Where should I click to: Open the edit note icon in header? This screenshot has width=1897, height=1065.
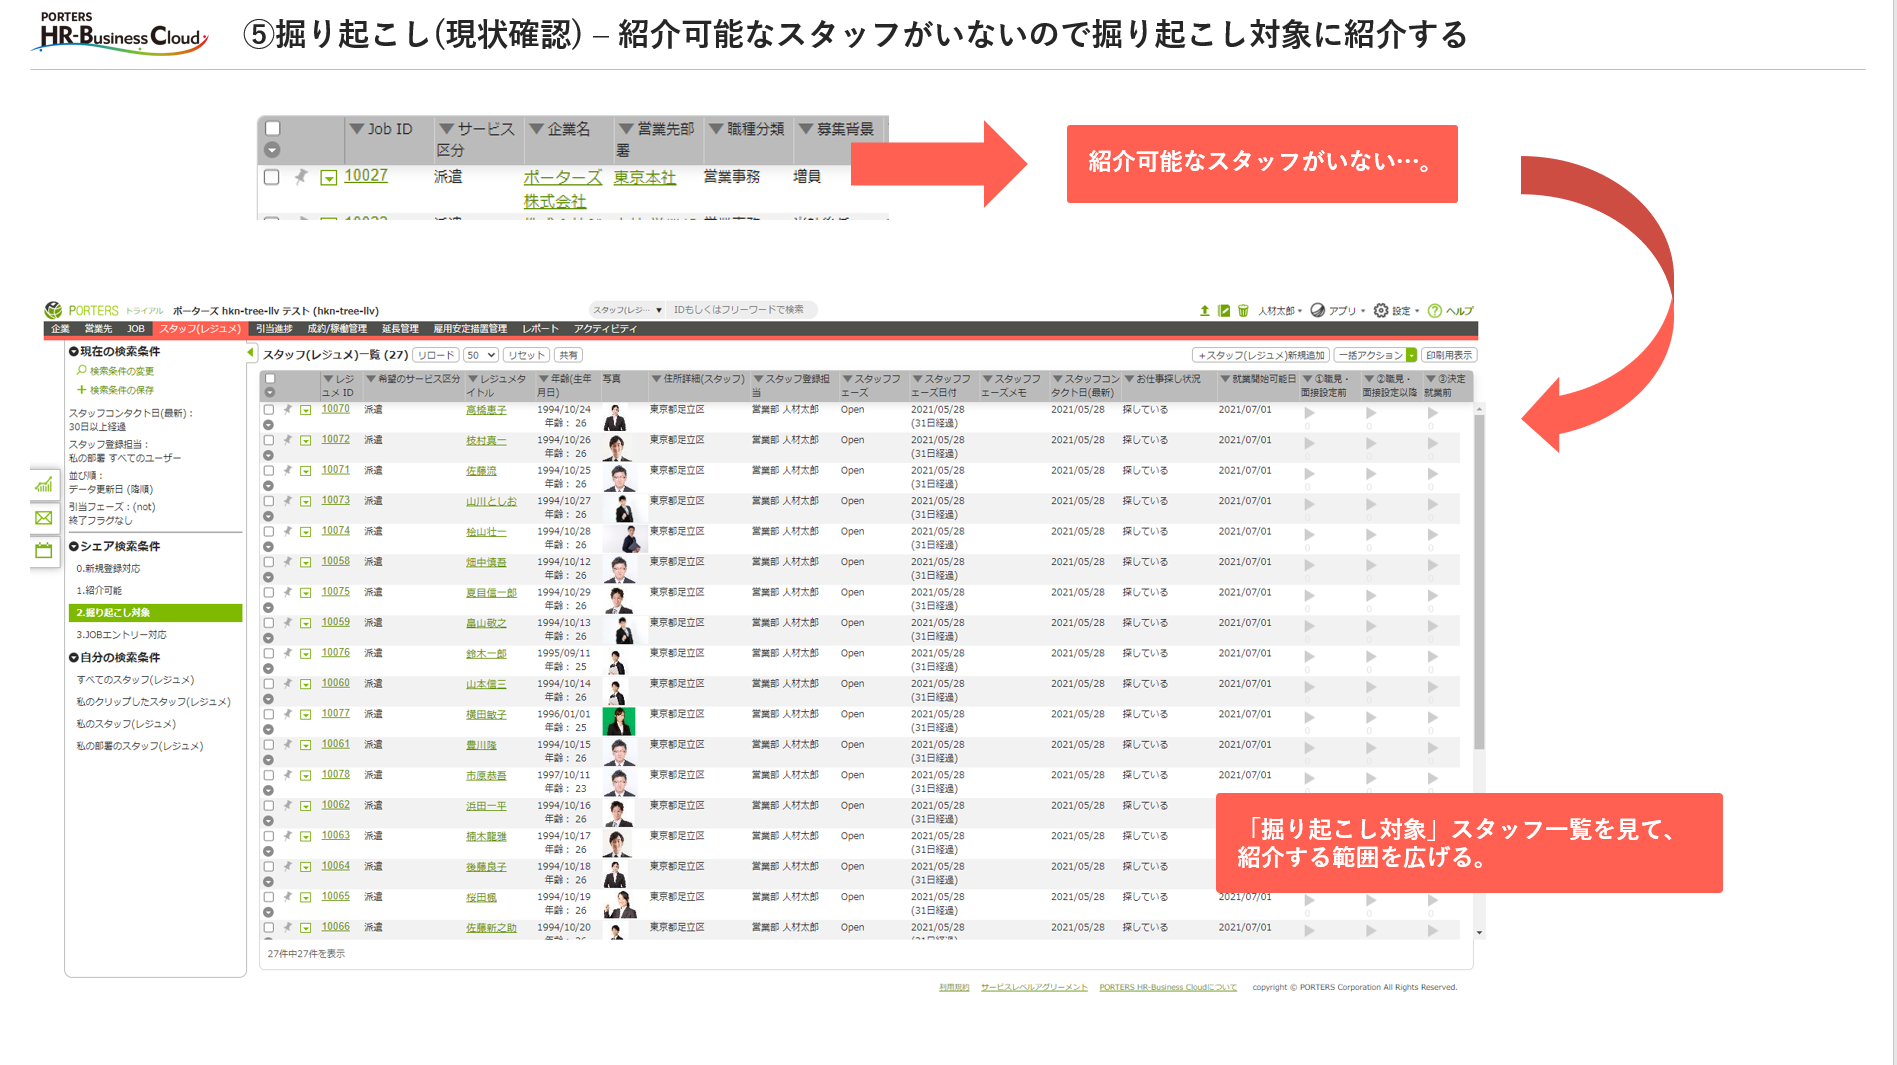click(x=1224, y=311)
